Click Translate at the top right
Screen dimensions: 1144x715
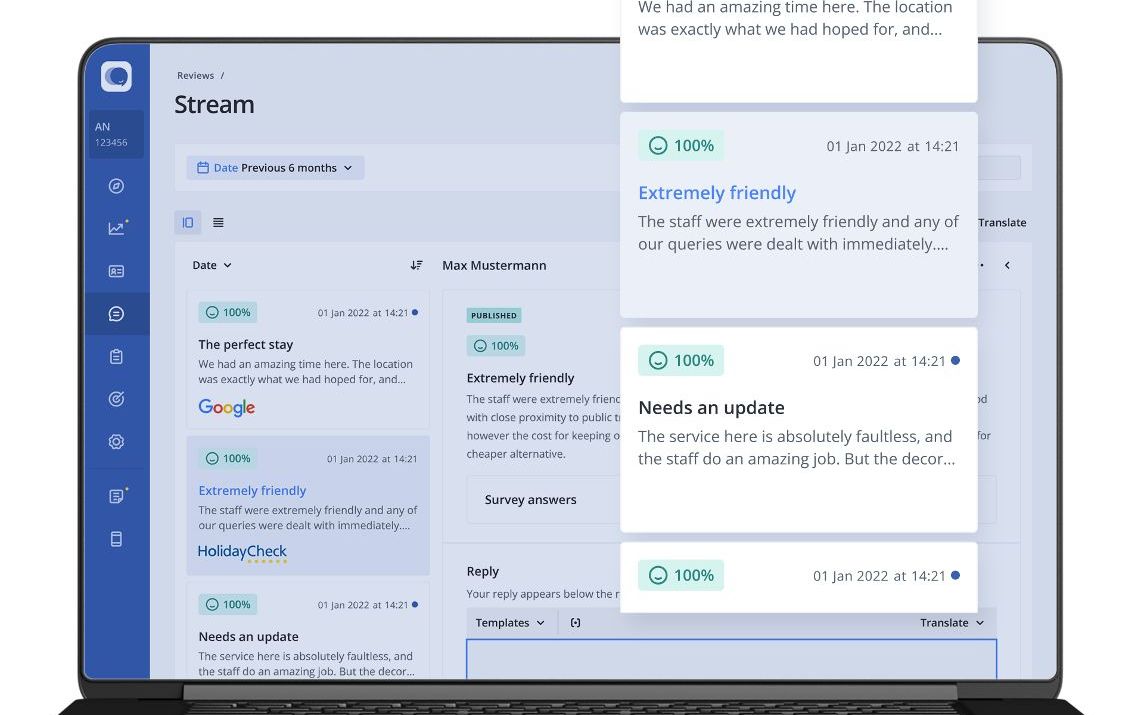click(1002, 223)
